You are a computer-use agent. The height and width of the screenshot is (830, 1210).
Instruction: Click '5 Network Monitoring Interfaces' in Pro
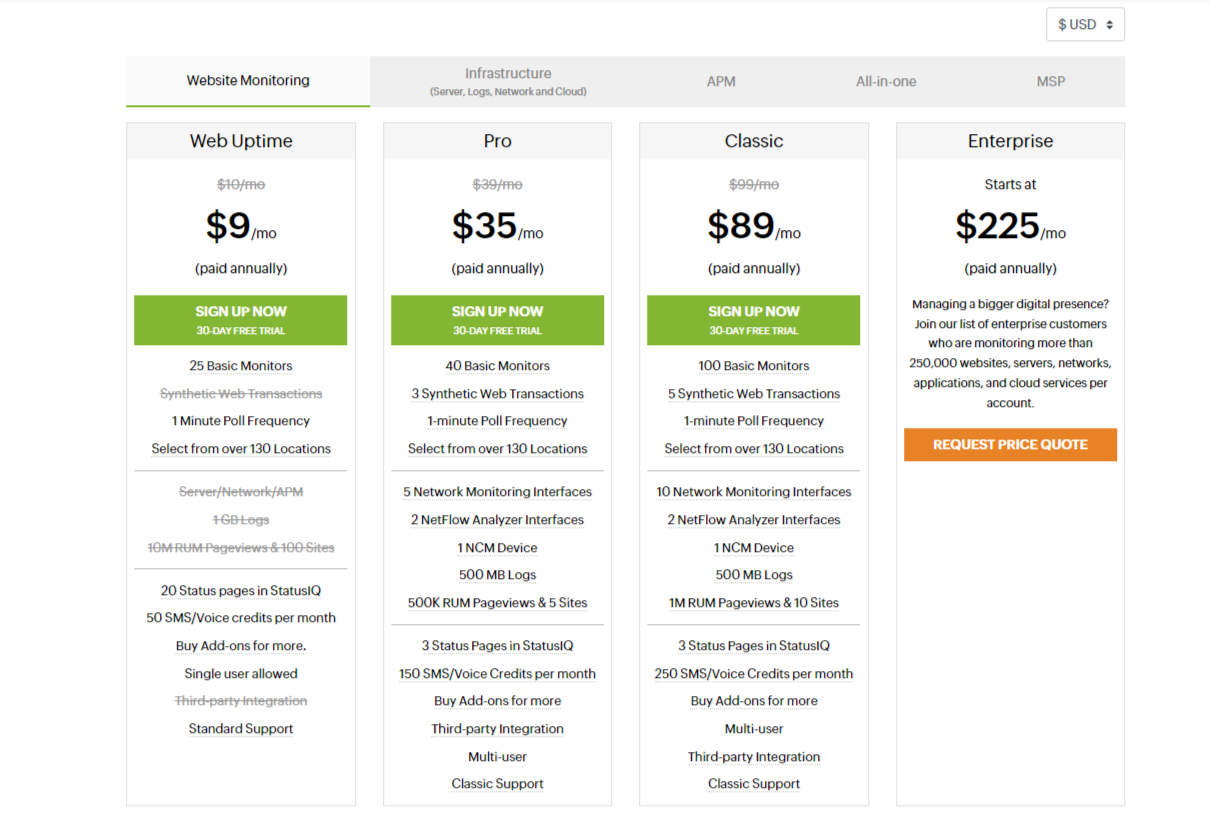pos(497,492)
